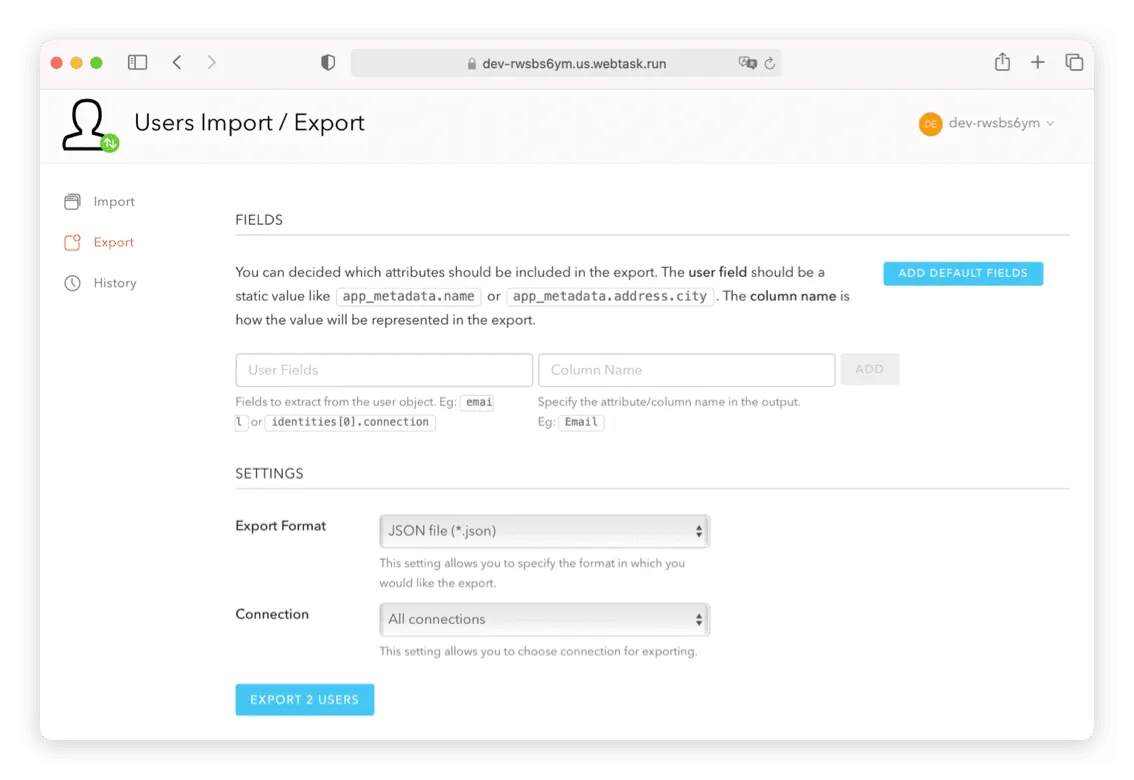Click the ADD DEFAULT FIELDS button
1134x780 pixels.
click(x=963, y=273)
